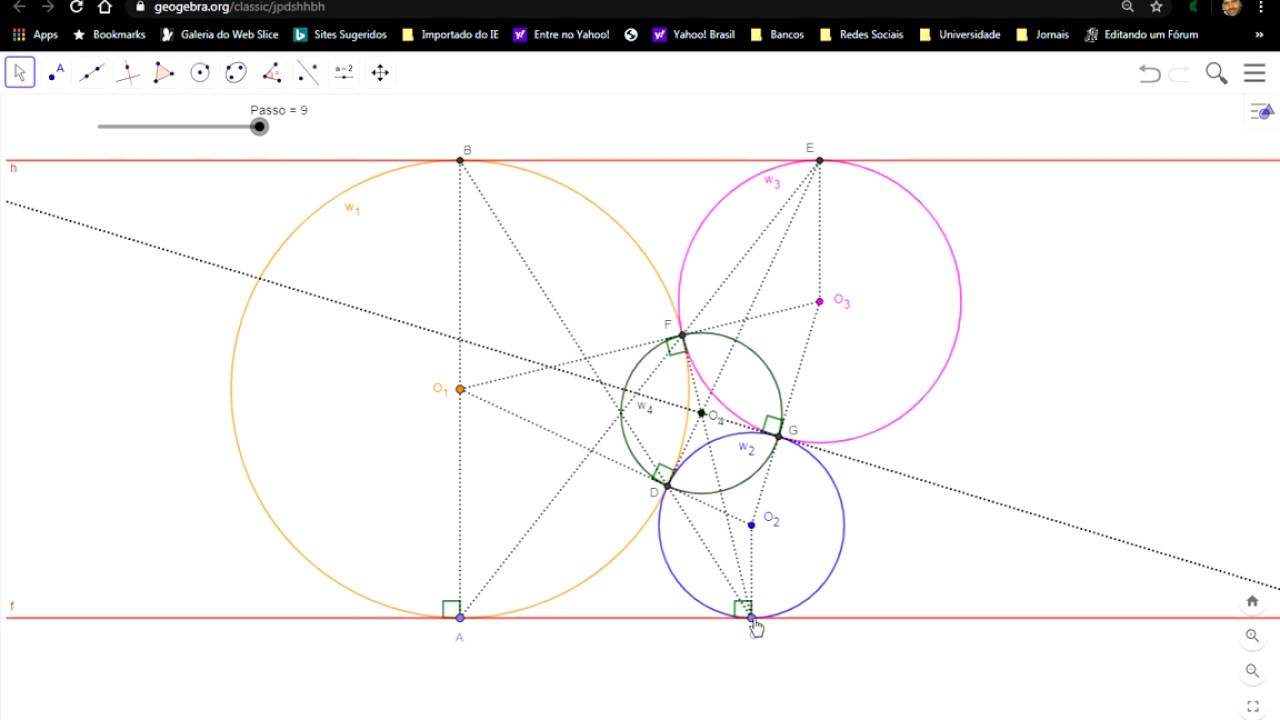Select the Point tool
This screenshot has height=720, width=1280.
pos(56,72)
